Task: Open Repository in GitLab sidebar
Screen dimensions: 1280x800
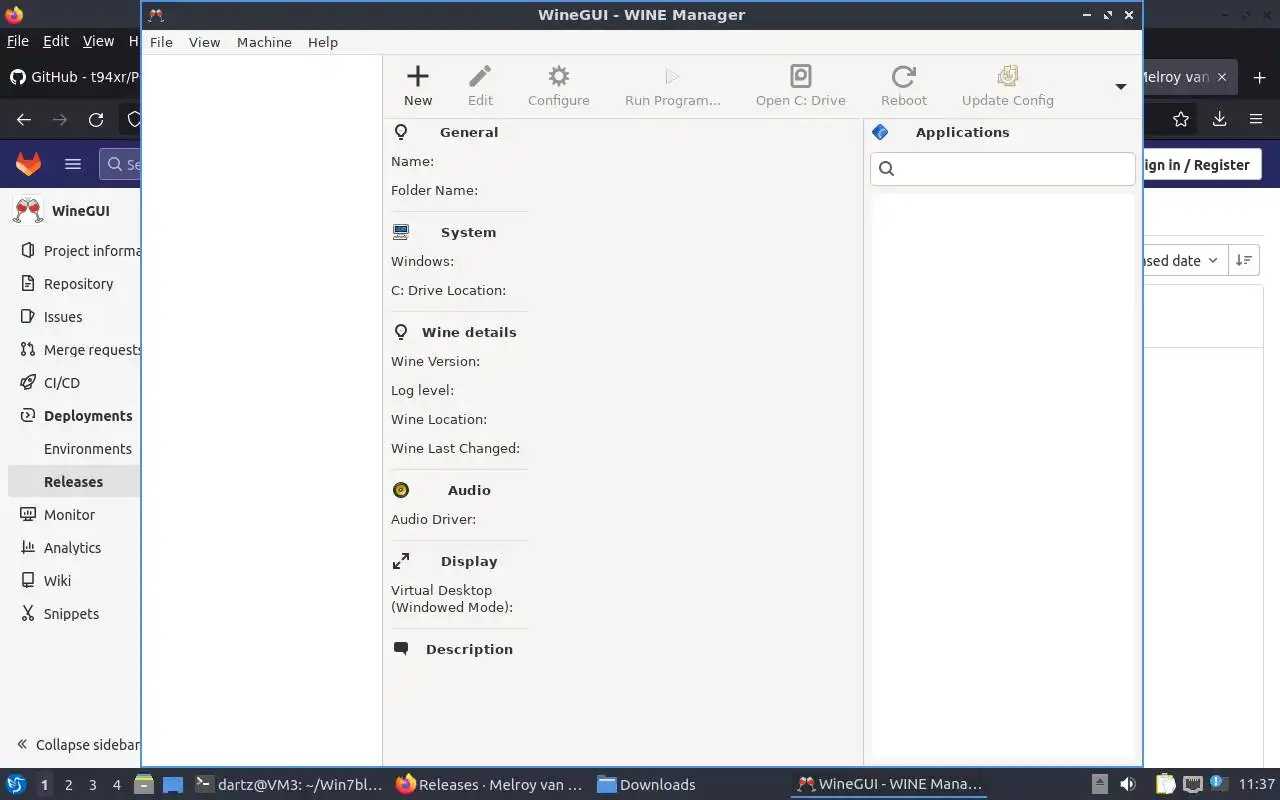Action: (x=78, y=284)
